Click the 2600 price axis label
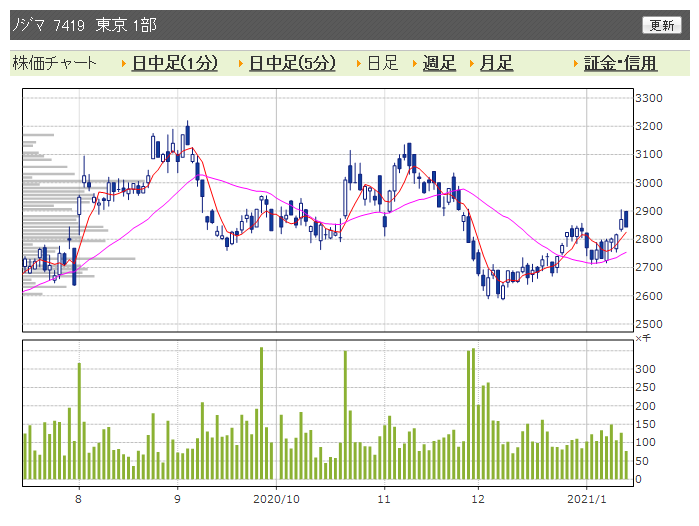This screenshot has height=526, width=699. 649,296
